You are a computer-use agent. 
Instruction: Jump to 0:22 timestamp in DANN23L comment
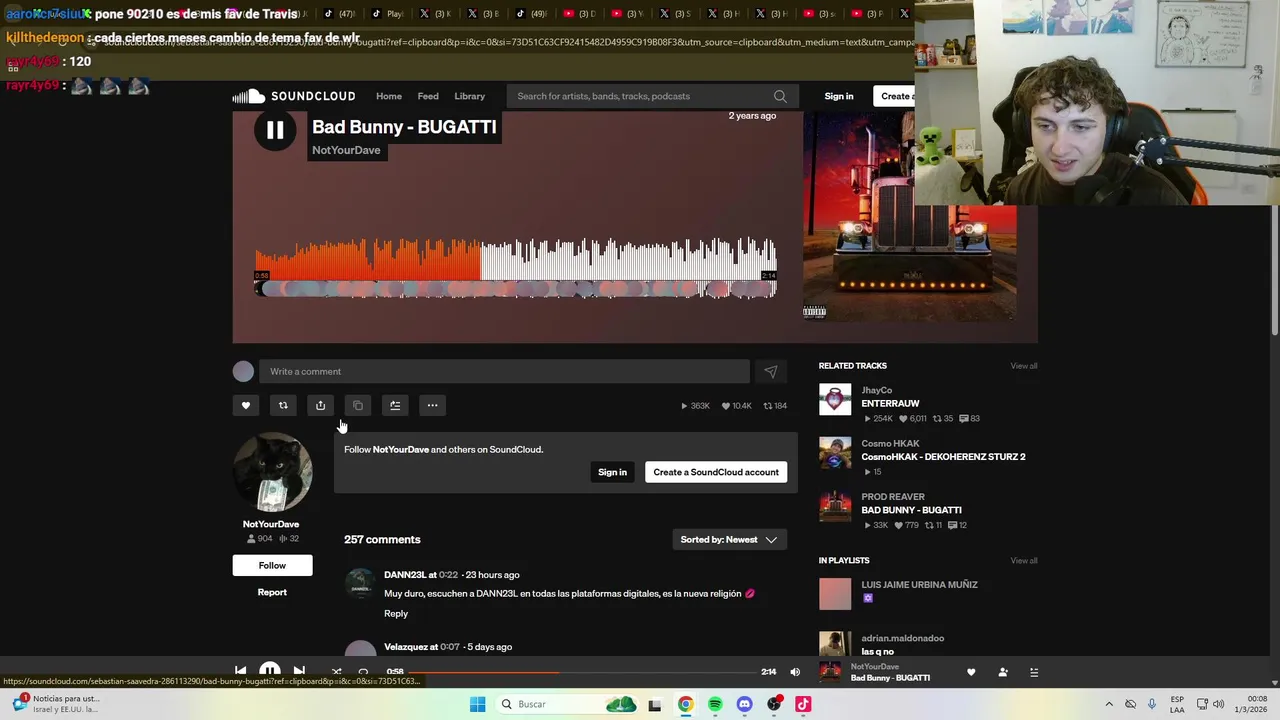pos(448,575)
